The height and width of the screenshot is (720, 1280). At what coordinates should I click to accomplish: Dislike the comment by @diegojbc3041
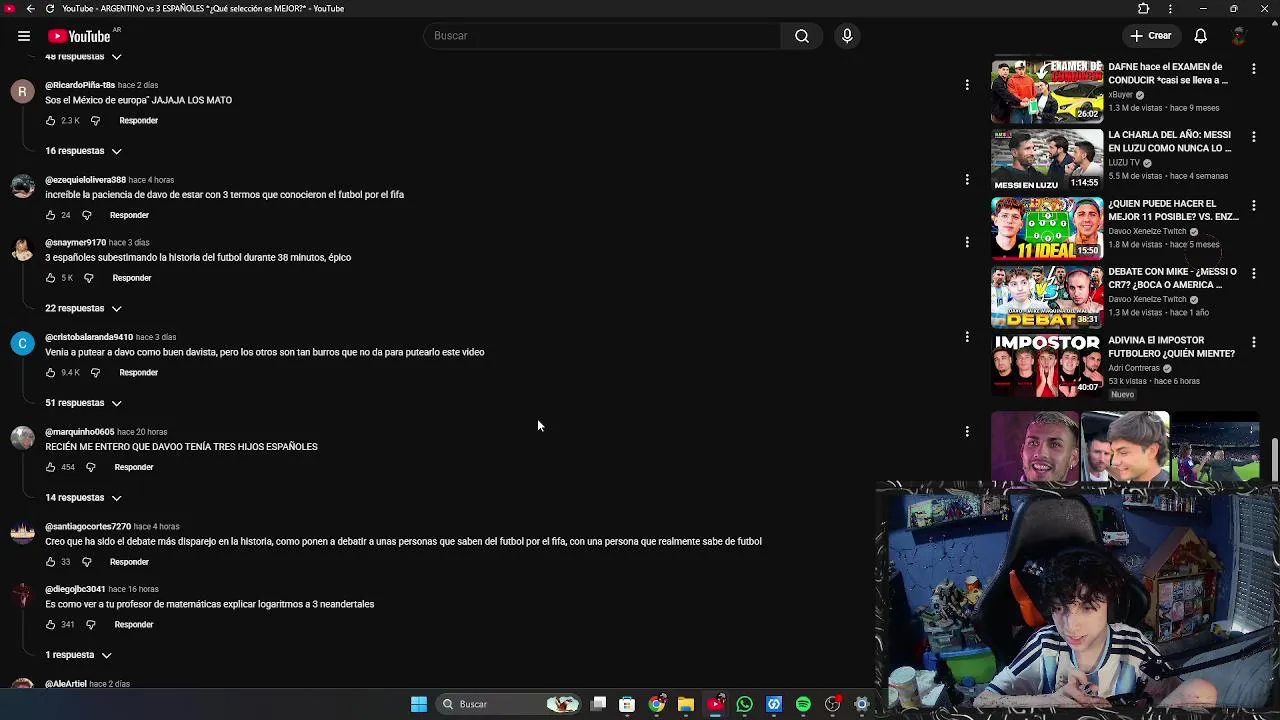click(90, 625)
